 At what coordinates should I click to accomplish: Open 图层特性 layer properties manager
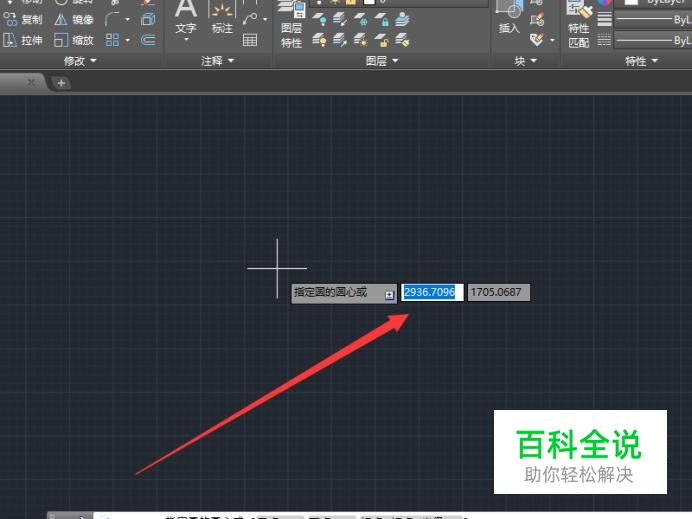(292, 24)
